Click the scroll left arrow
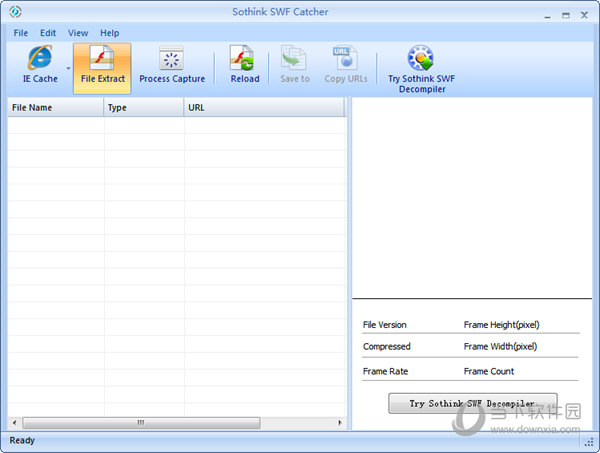 point(14,423)
